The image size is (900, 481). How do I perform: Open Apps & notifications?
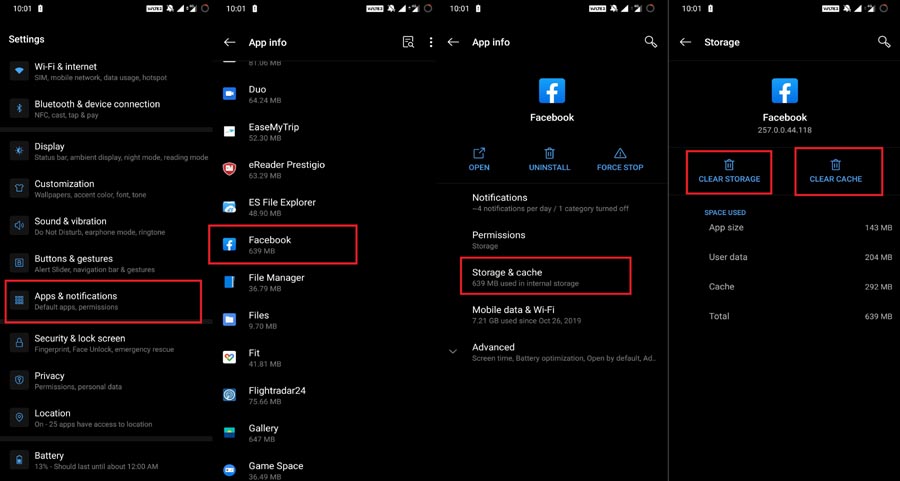pos(103,301)
